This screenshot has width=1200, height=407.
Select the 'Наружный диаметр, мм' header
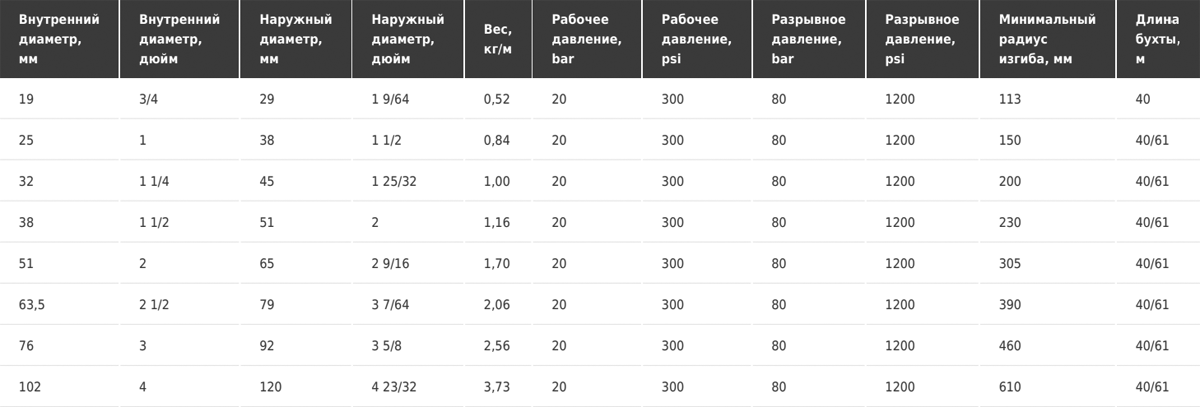[295, 39]
